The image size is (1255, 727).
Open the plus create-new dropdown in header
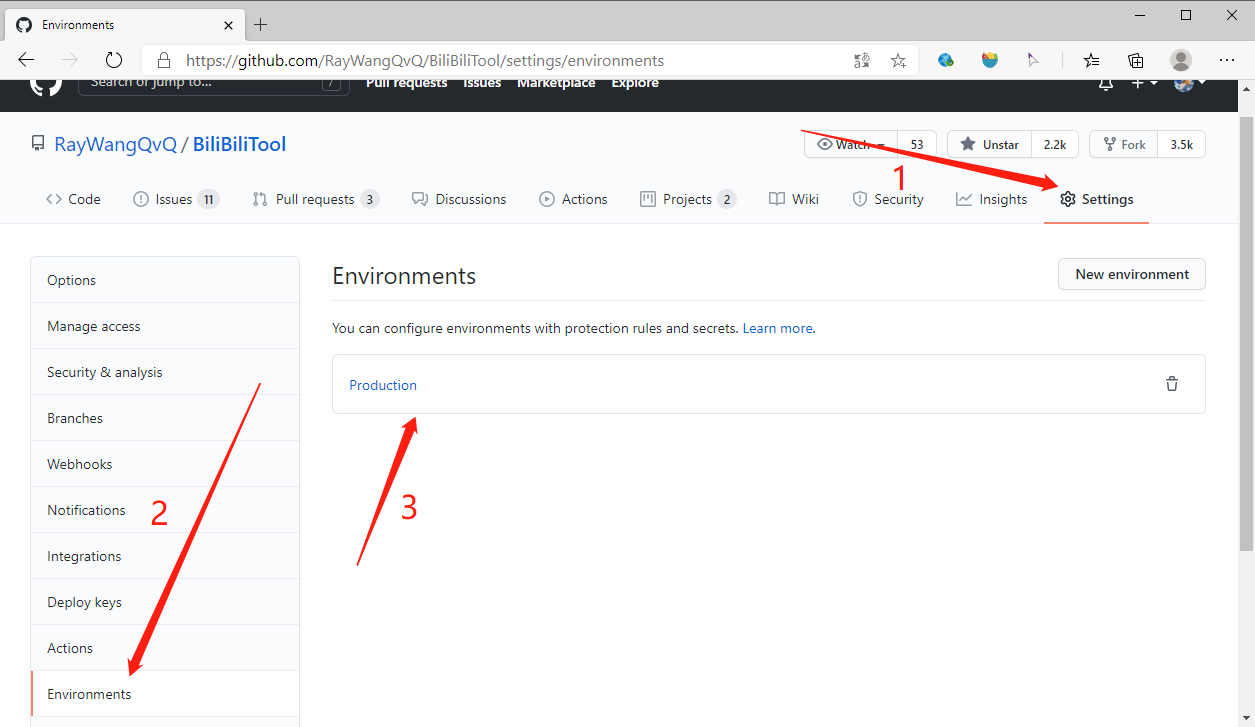pos(1143,84)
